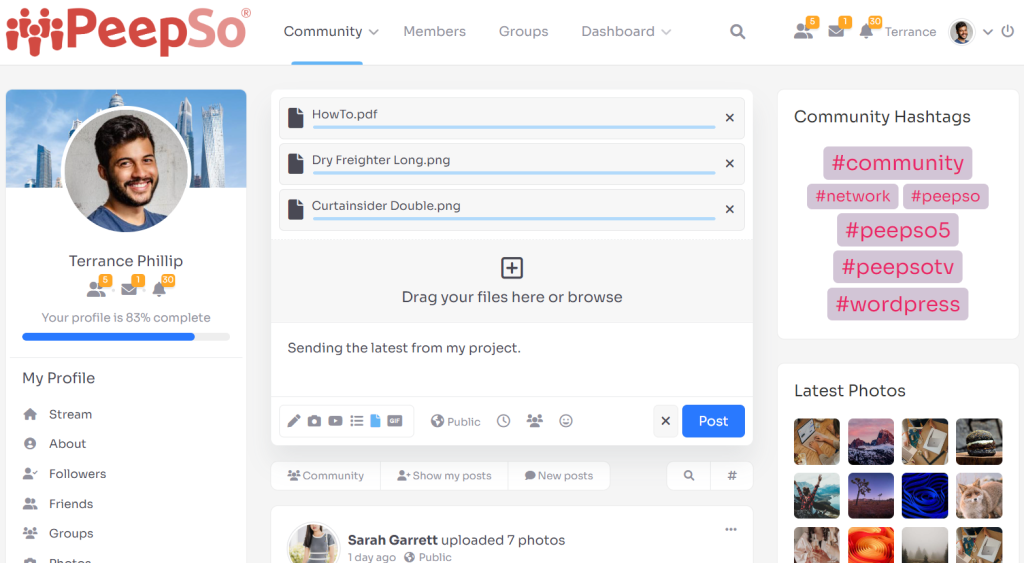The image size is (1024, 563).
Task: Open the options menu on Sarah Garrett's post
Action: click(731, 530)
